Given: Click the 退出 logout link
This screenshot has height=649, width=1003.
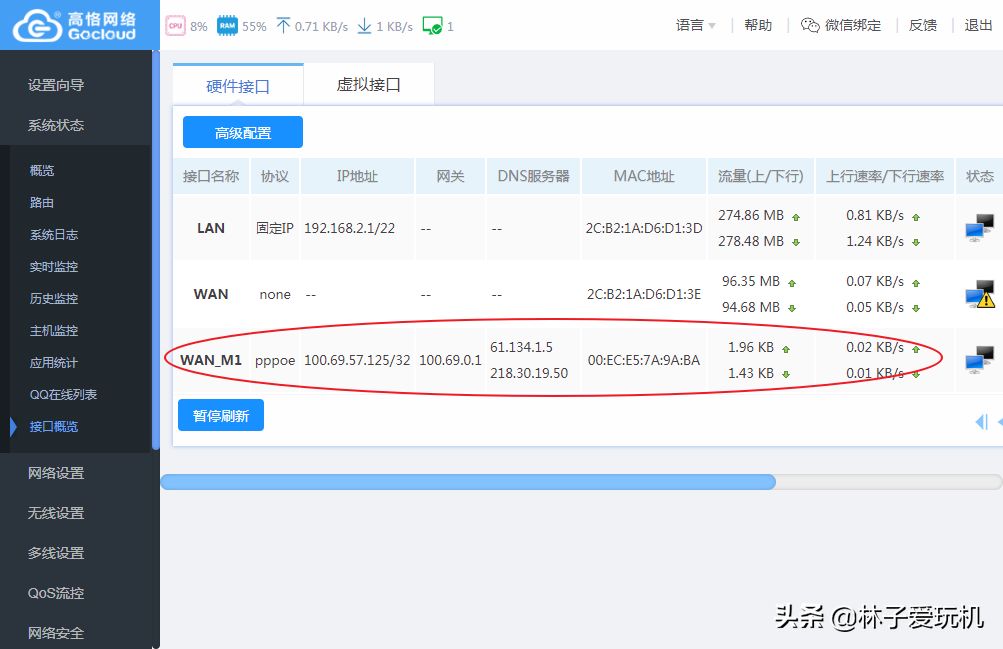Looking at the screenshot, I should (x=978, y=26).
